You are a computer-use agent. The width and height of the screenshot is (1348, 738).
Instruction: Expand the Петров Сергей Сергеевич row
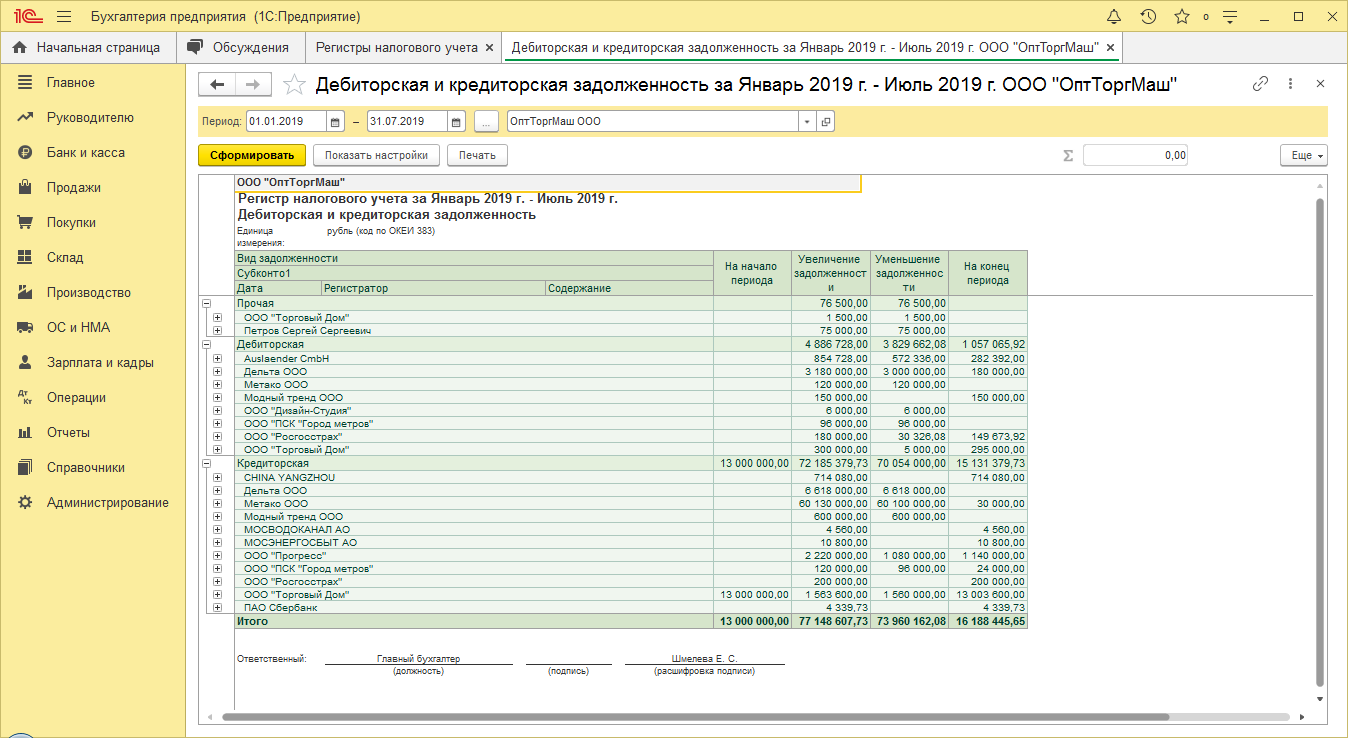[x=216, y=331]
